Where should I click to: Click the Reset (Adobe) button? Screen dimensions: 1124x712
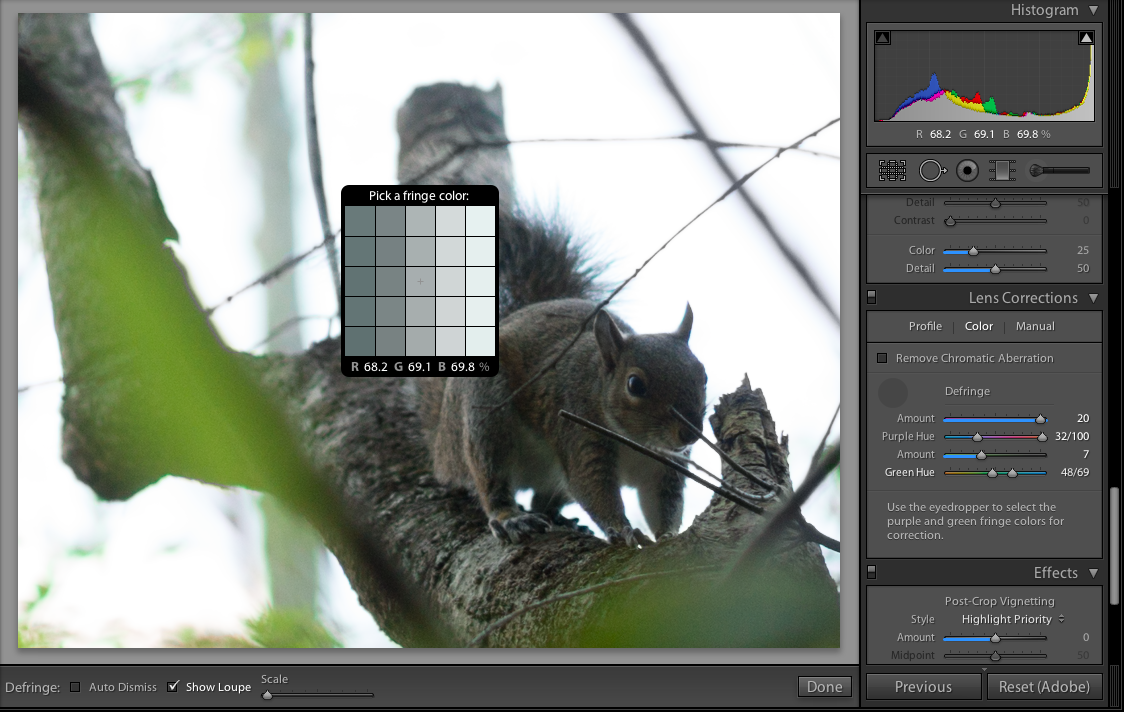[x=1043, y=687]
